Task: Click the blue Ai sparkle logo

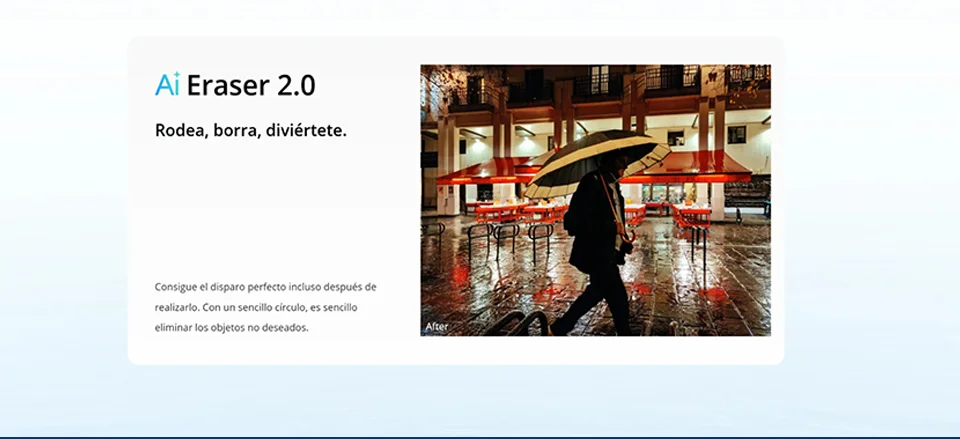Action: coord(167,84)
